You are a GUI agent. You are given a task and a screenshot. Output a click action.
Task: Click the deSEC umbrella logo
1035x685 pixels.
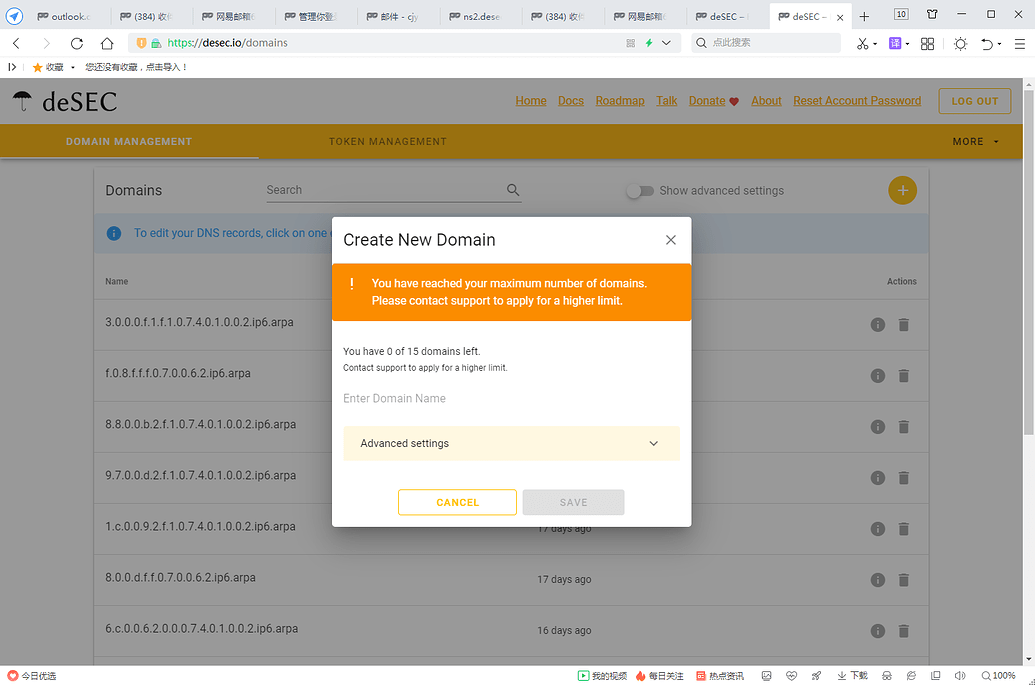[22, 100]
